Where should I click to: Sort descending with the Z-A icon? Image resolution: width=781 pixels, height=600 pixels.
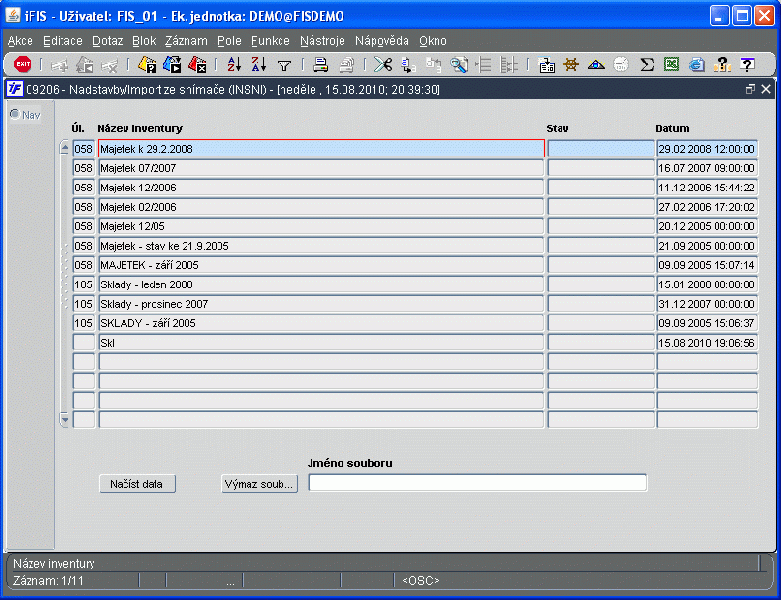[259, 65]
